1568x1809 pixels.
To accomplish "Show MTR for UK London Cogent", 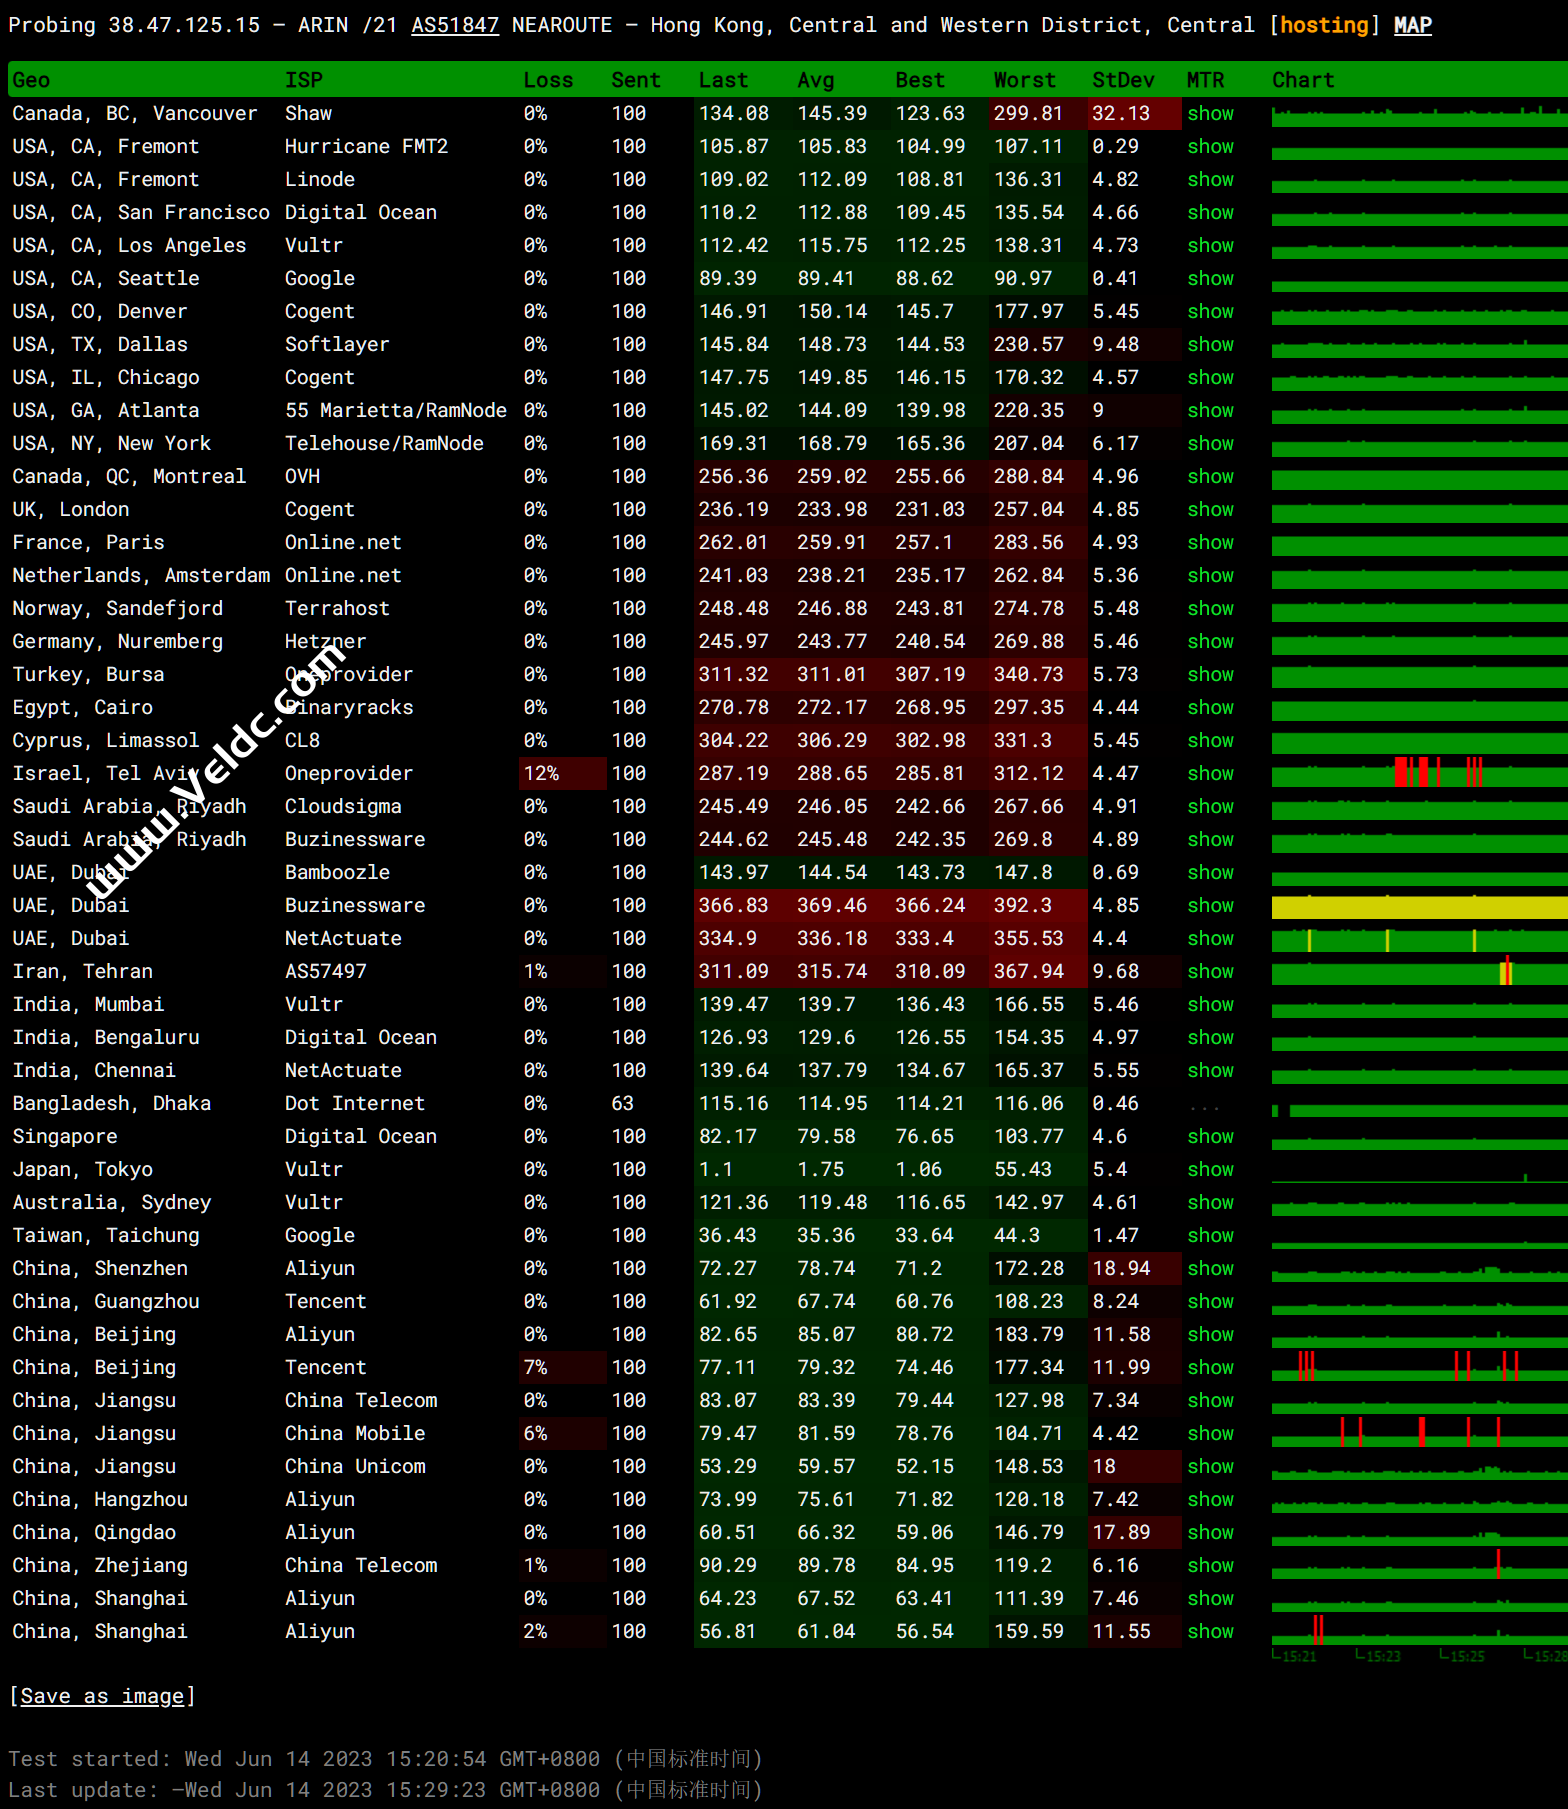I will point(1210,510).
